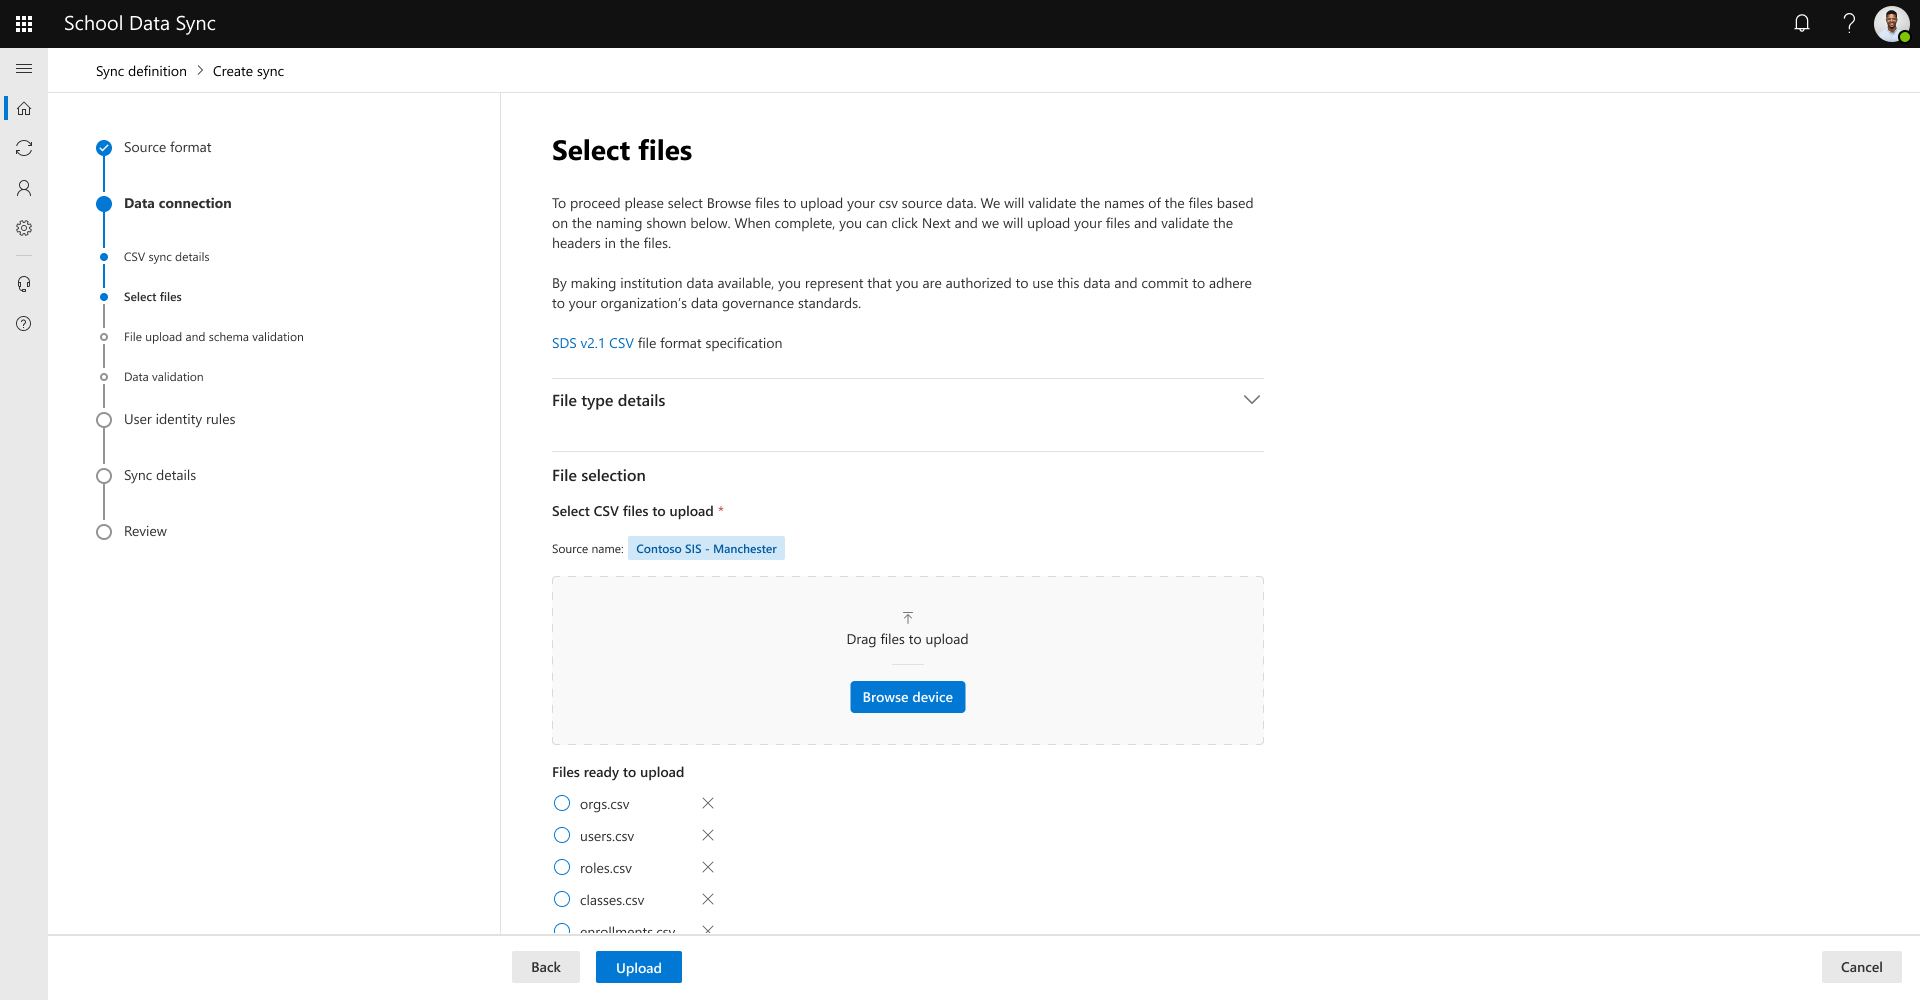Go to User identity rules step

pos(180,419)
